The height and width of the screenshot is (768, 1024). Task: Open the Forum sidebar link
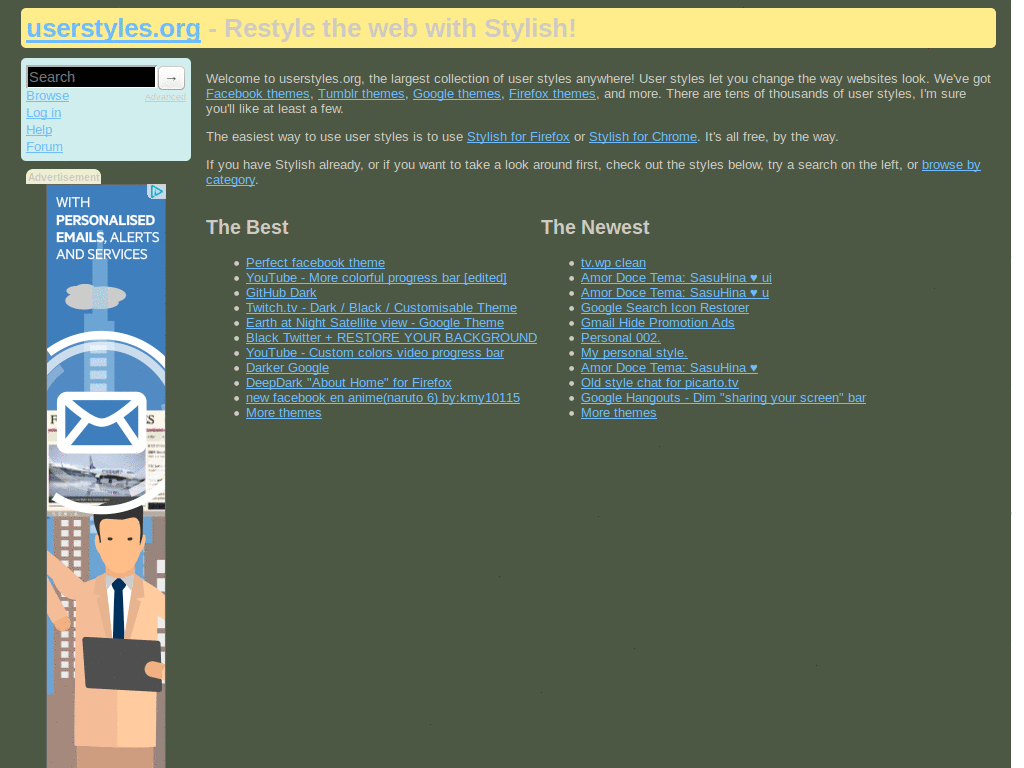click(44, 147)
